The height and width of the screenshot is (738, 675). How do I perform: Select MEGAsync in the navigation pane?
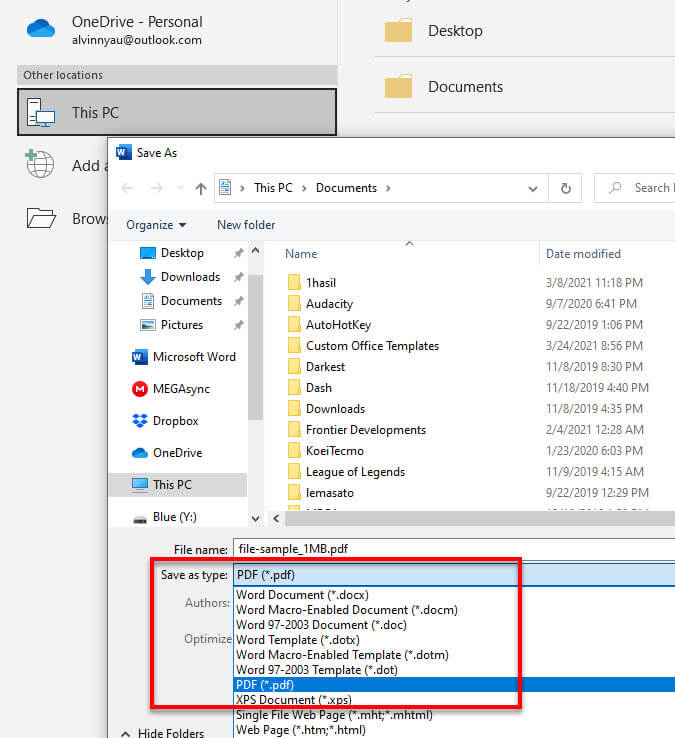(x=171, y=389)
